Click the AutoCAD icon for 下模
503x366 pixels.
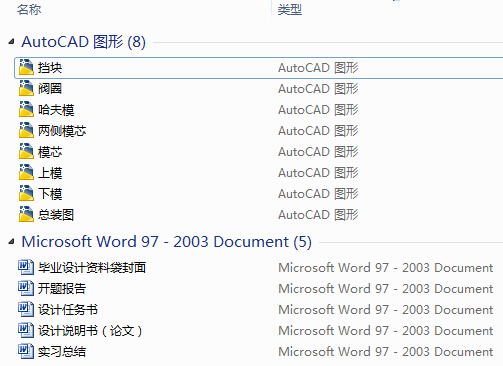(x=26, y=193)
